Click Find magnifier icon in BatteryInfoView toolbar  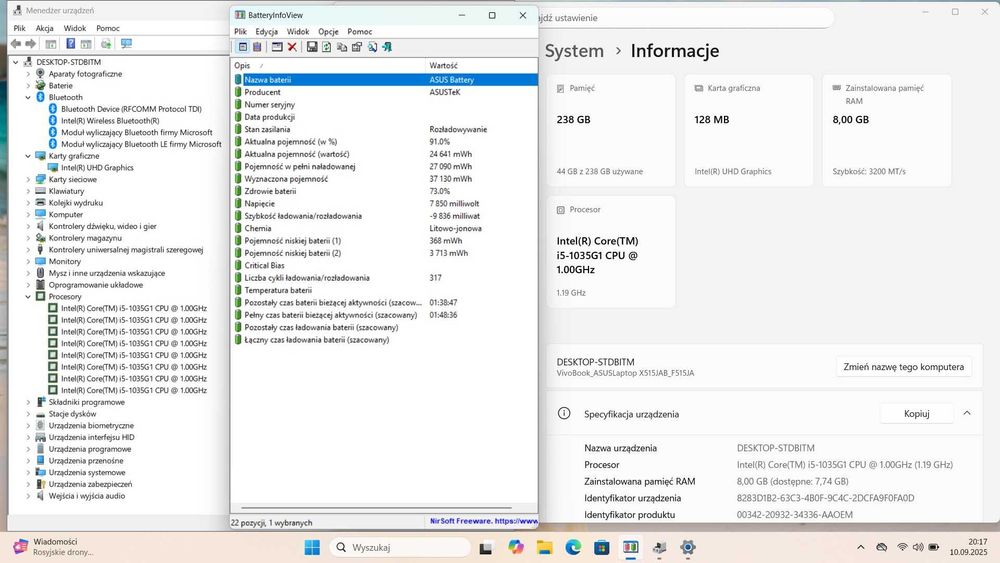click(x=372, y=47)
